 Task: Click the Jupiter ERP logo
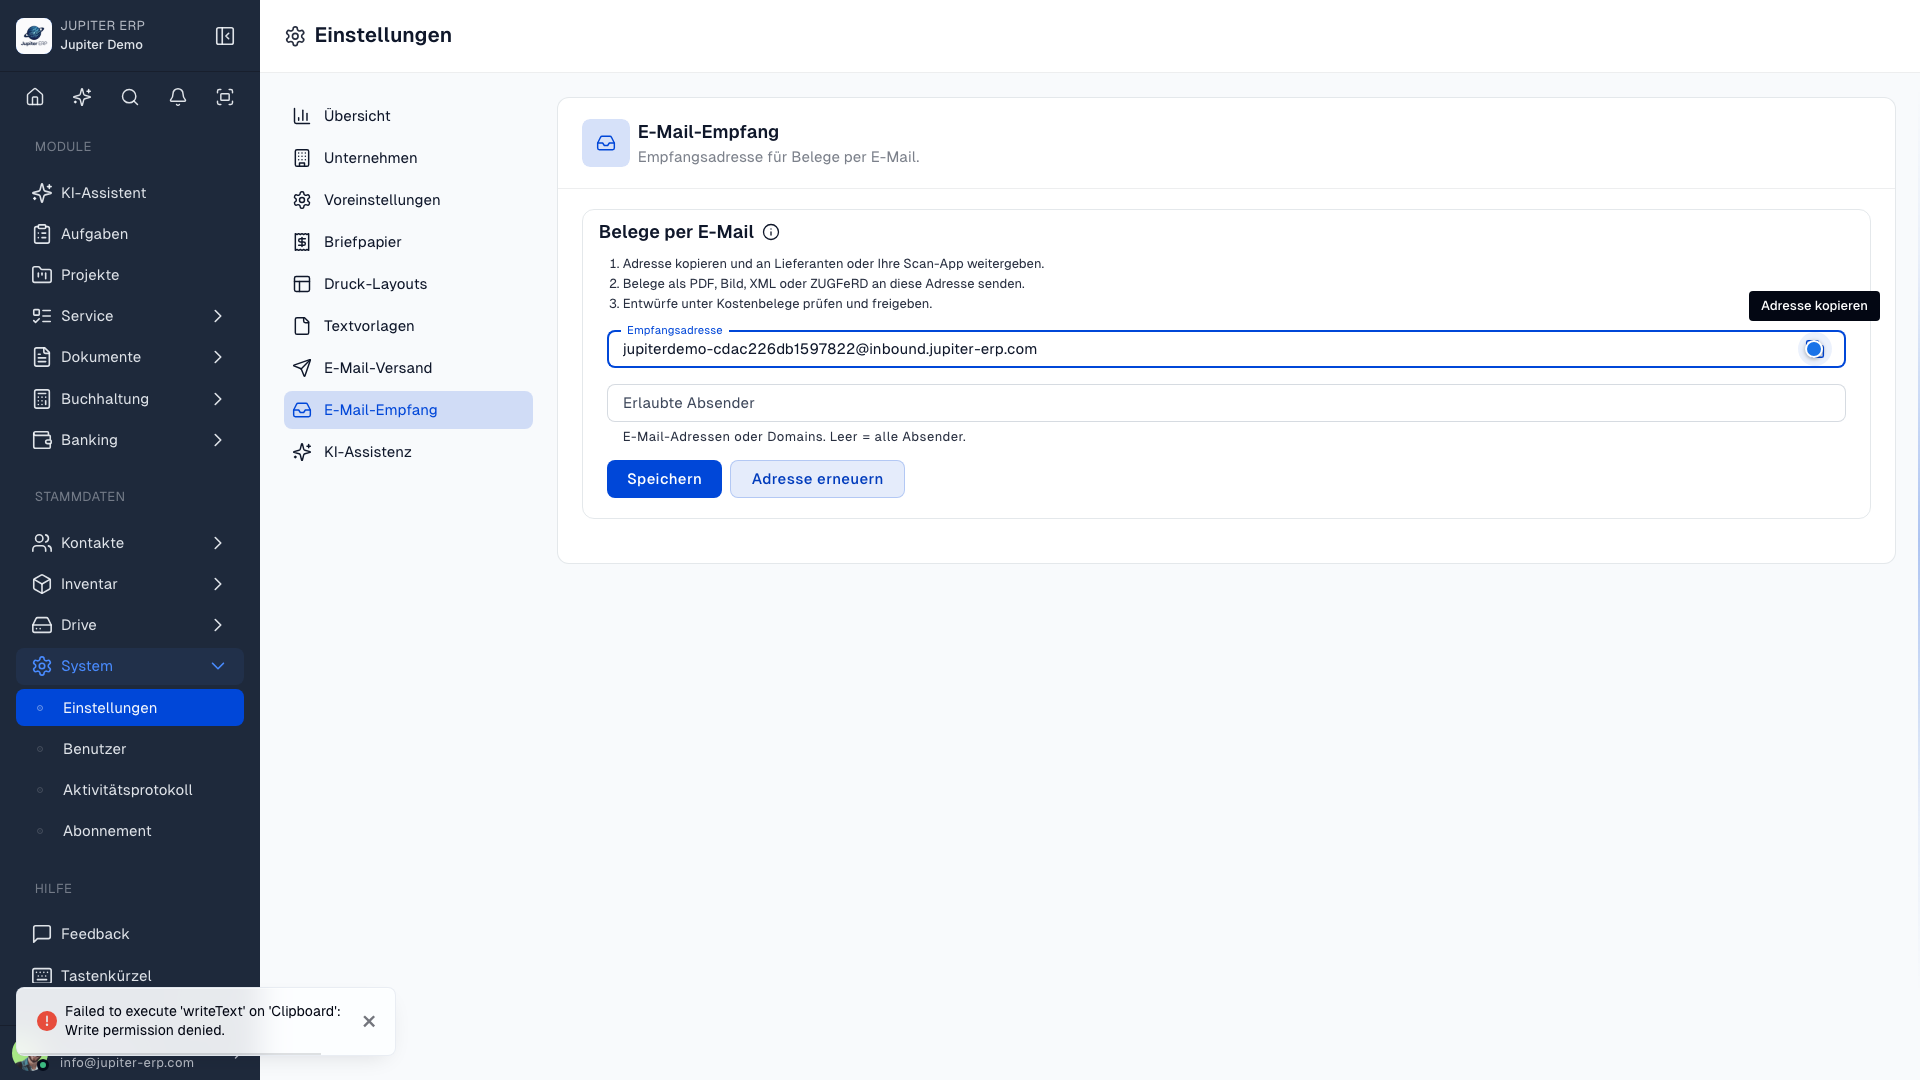pos(34,36)
